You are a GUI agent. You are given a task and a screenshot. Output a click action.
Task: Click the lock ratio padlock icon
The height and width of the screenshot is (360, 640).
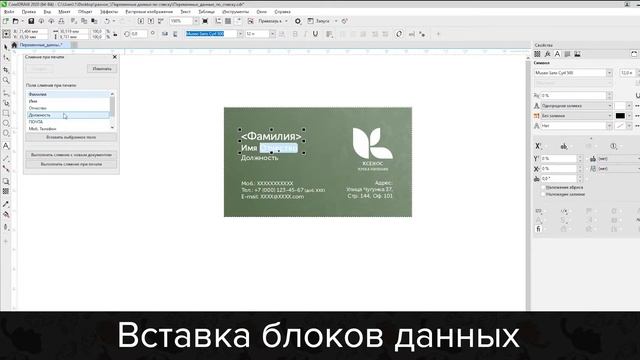[x=115, y=34]
